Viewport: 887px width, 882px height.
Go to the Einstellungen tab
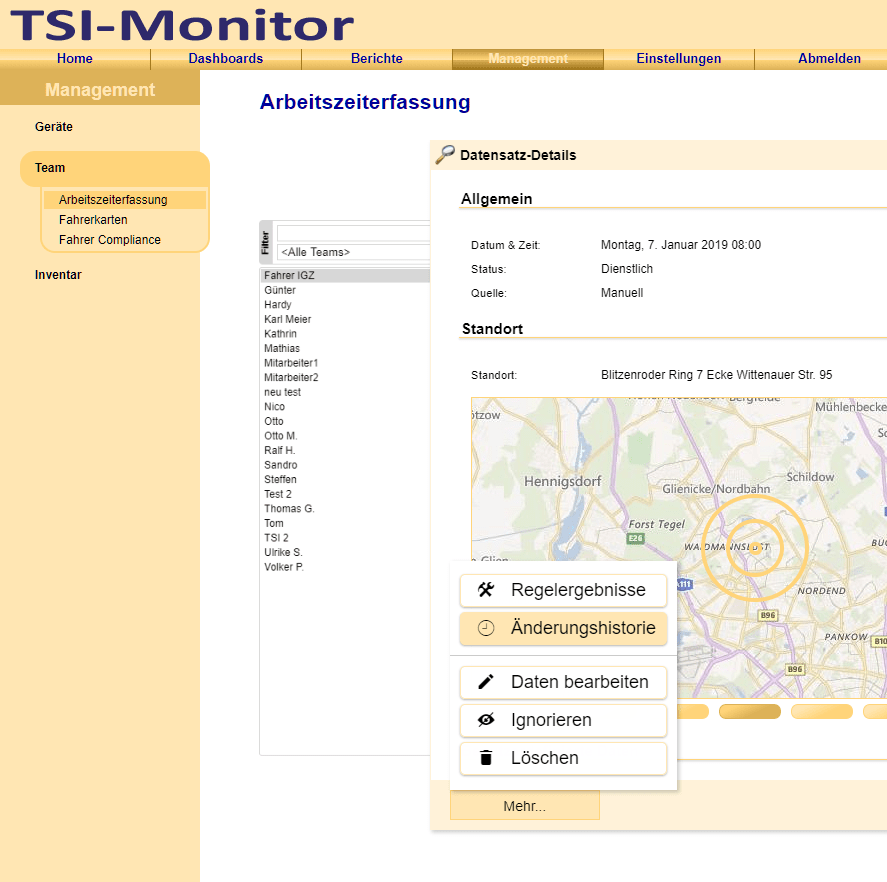pyautogui.click(x=679, y=59)
